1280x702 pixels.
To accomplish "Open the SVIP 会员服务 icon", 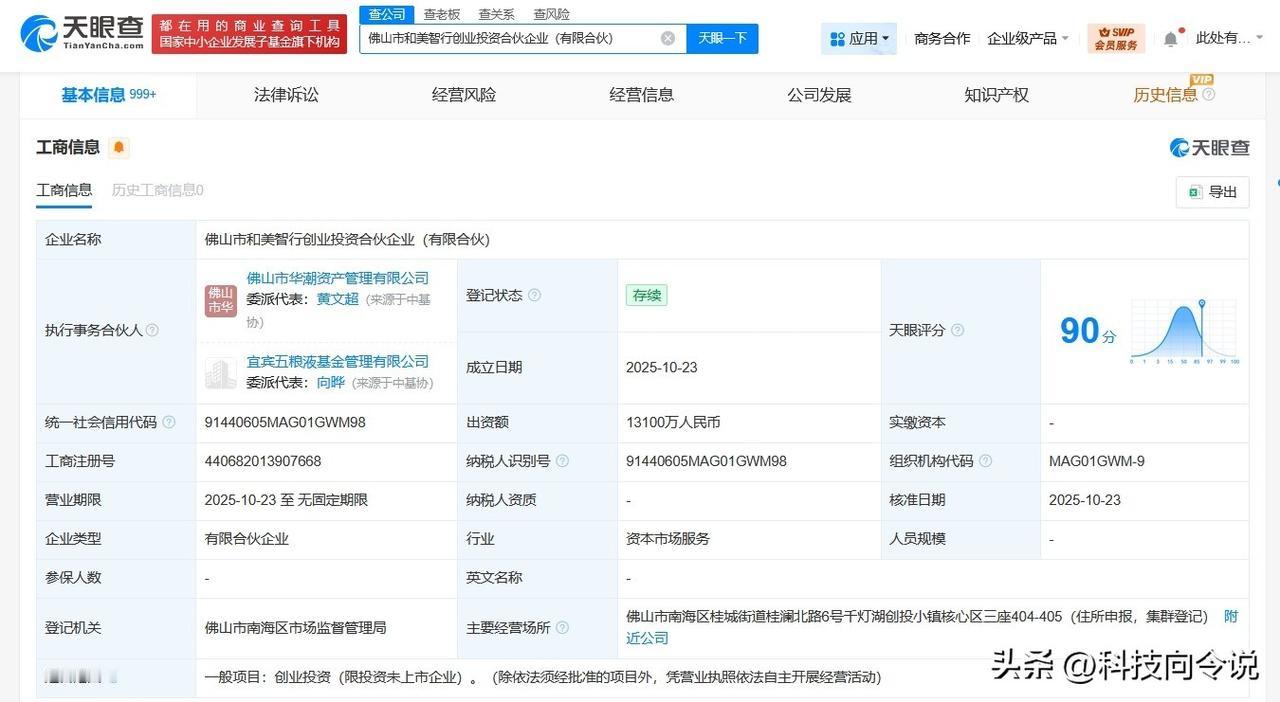I will coord(1116,37).
